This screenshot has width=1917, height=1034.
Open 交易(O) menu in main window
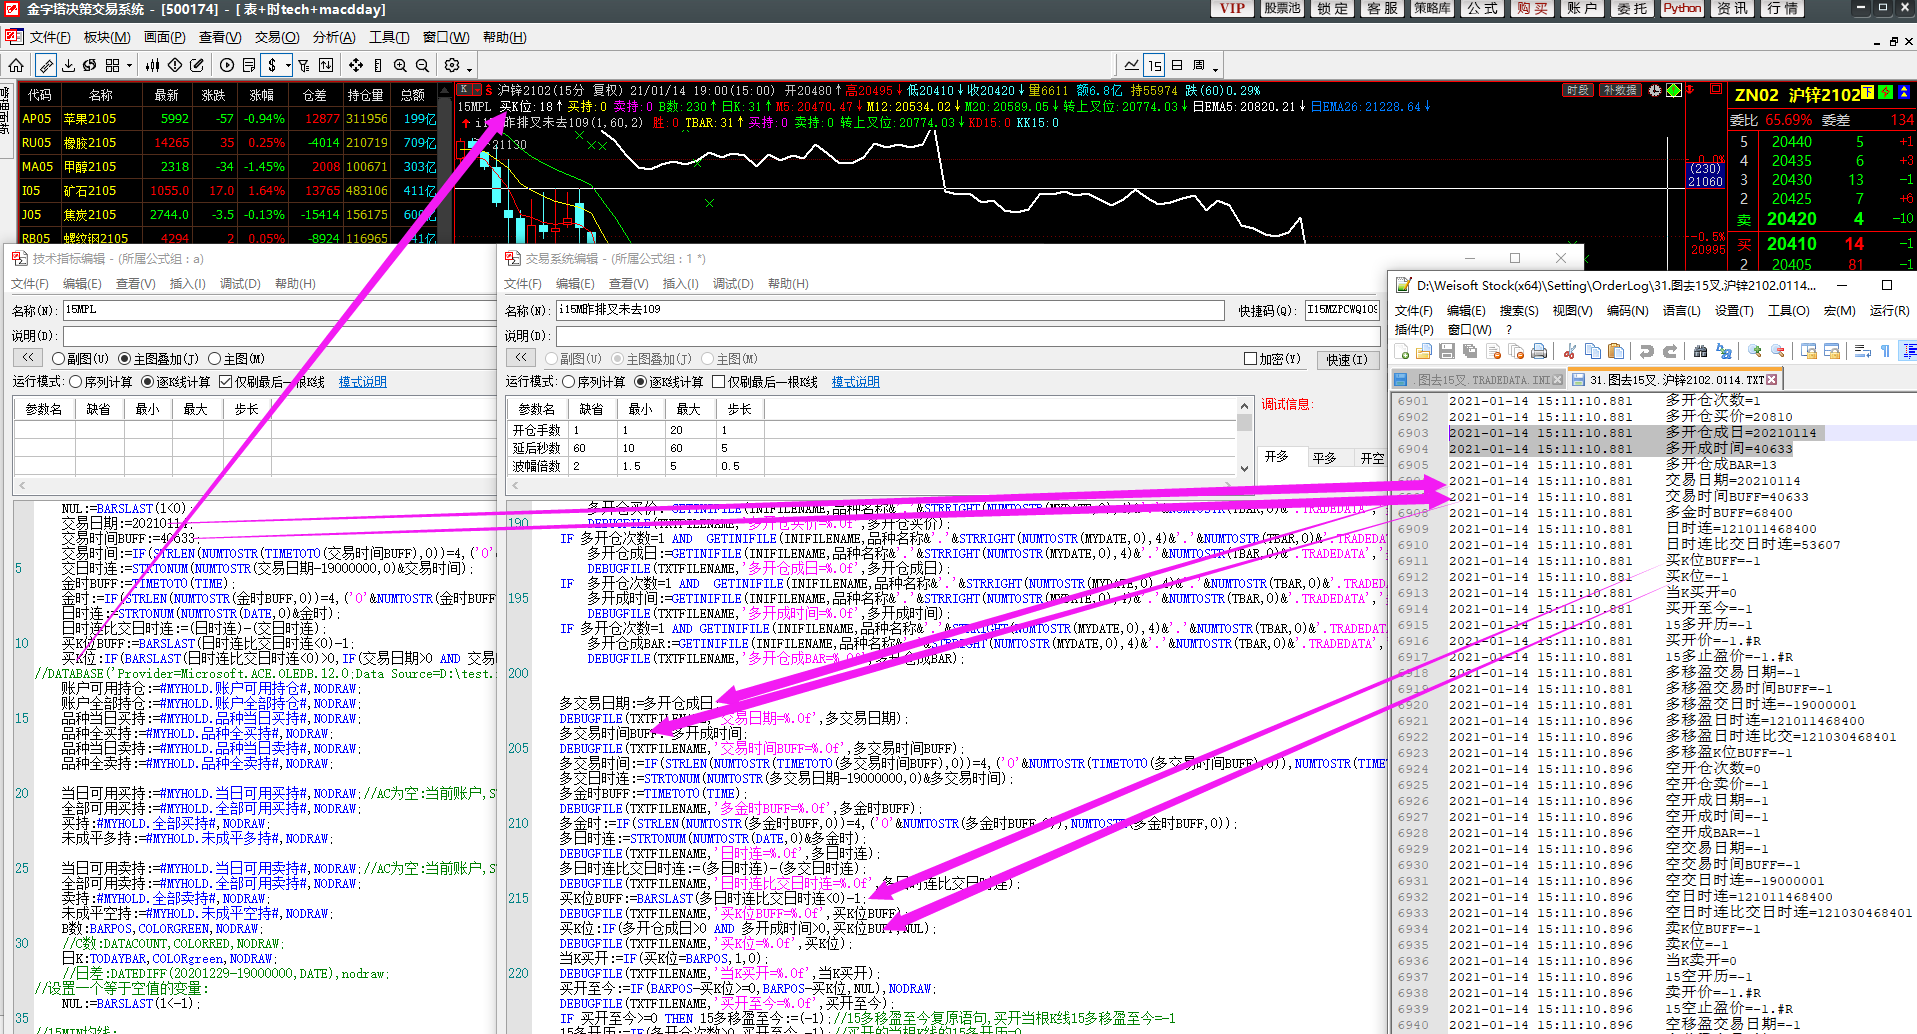(277, 37)
